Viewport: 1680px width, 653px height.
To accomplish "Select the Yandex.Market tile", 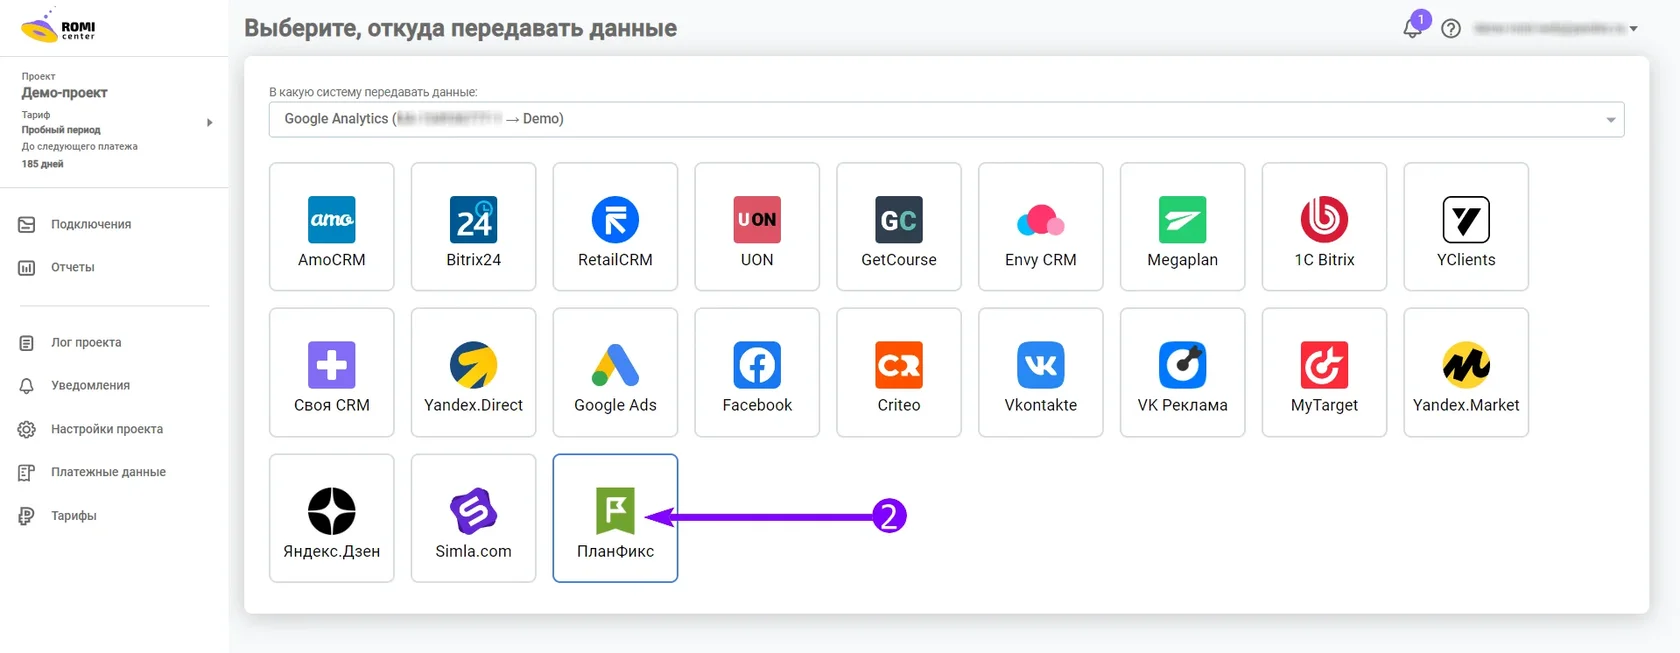I will coord(1466,373).
